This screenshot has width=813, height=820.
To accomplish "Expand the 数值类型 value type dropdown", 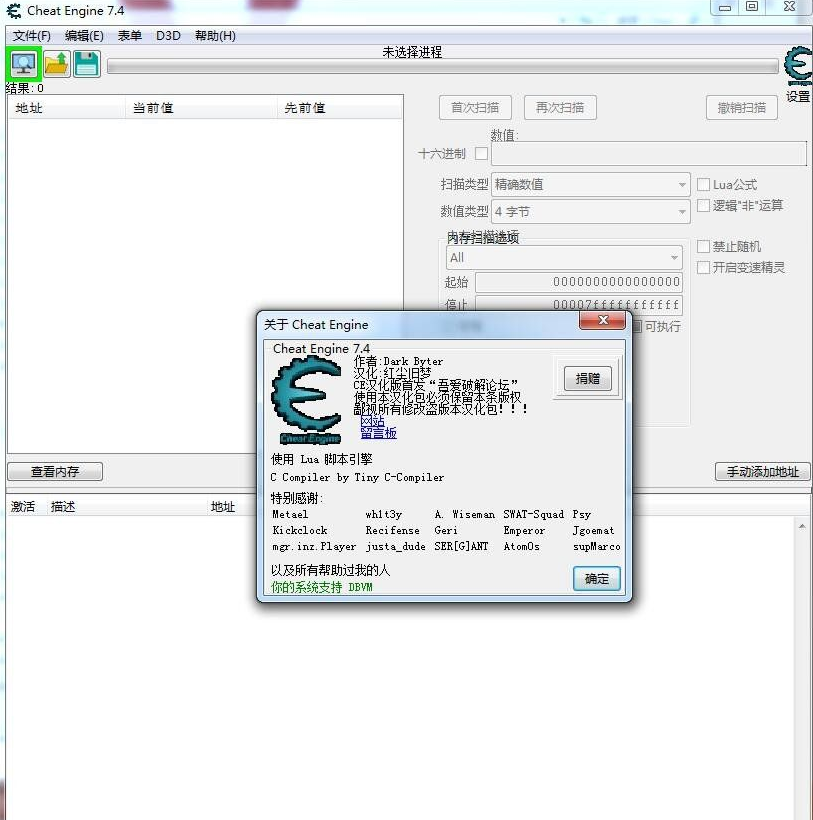I will [x=590, y=211].
